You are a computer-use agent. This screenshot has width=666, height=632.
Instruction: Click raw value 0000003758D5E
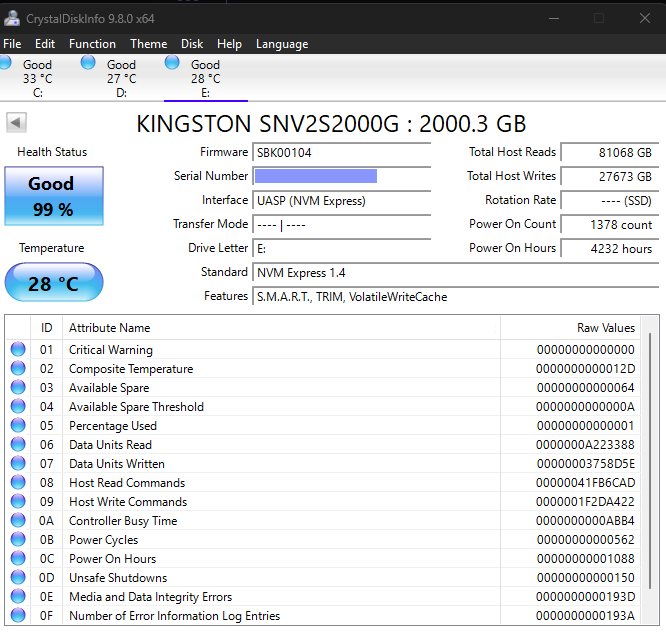[x=585, y=464]
